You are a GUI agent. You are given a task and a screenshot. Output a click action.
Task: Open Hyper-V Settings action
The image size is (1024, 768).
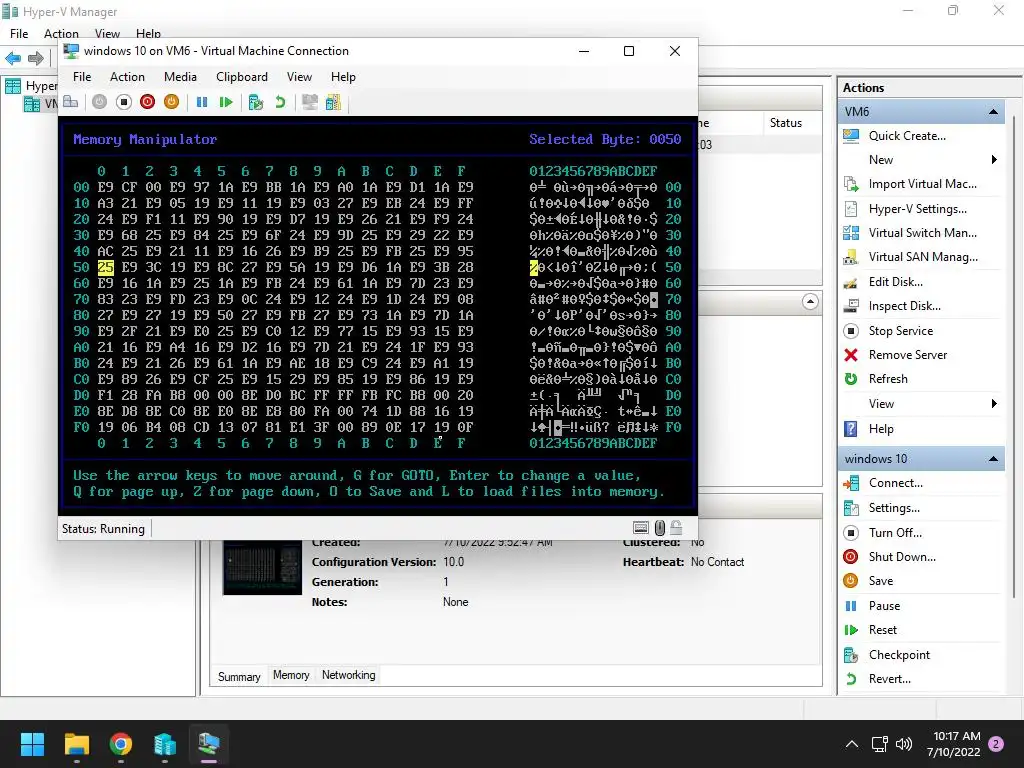[918, 209]
